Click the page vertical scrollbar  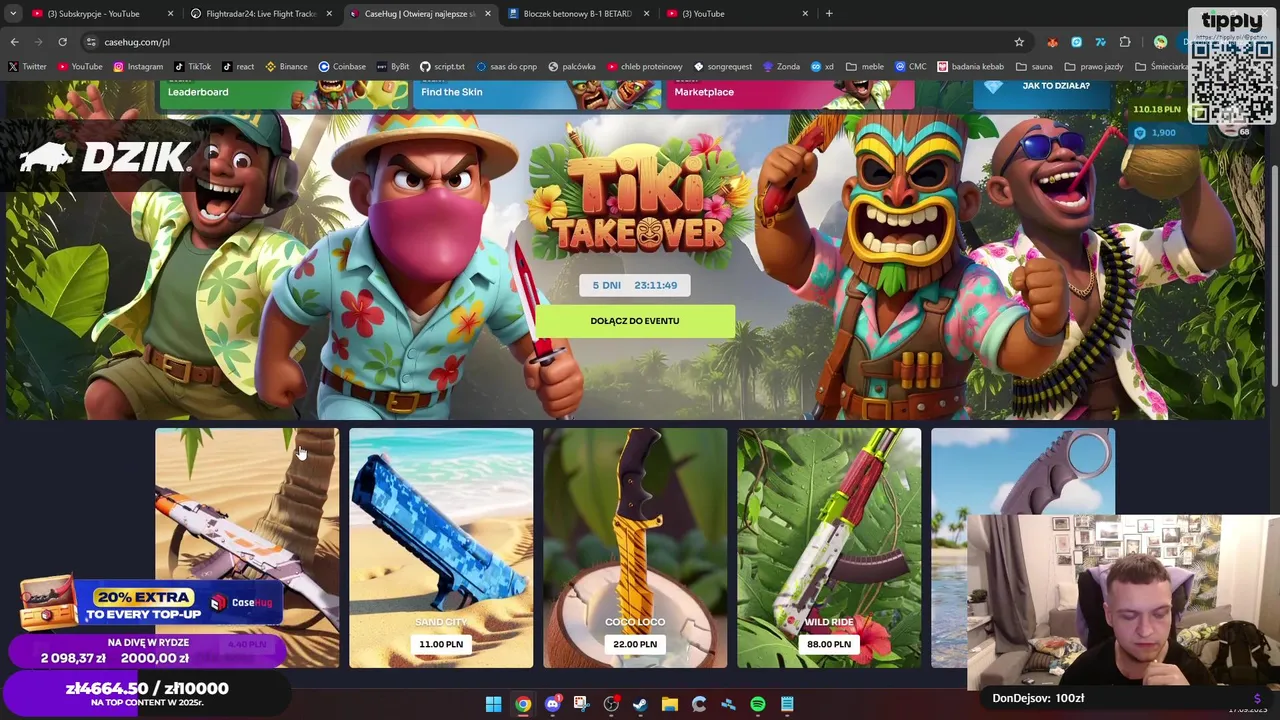(1273, 275)
